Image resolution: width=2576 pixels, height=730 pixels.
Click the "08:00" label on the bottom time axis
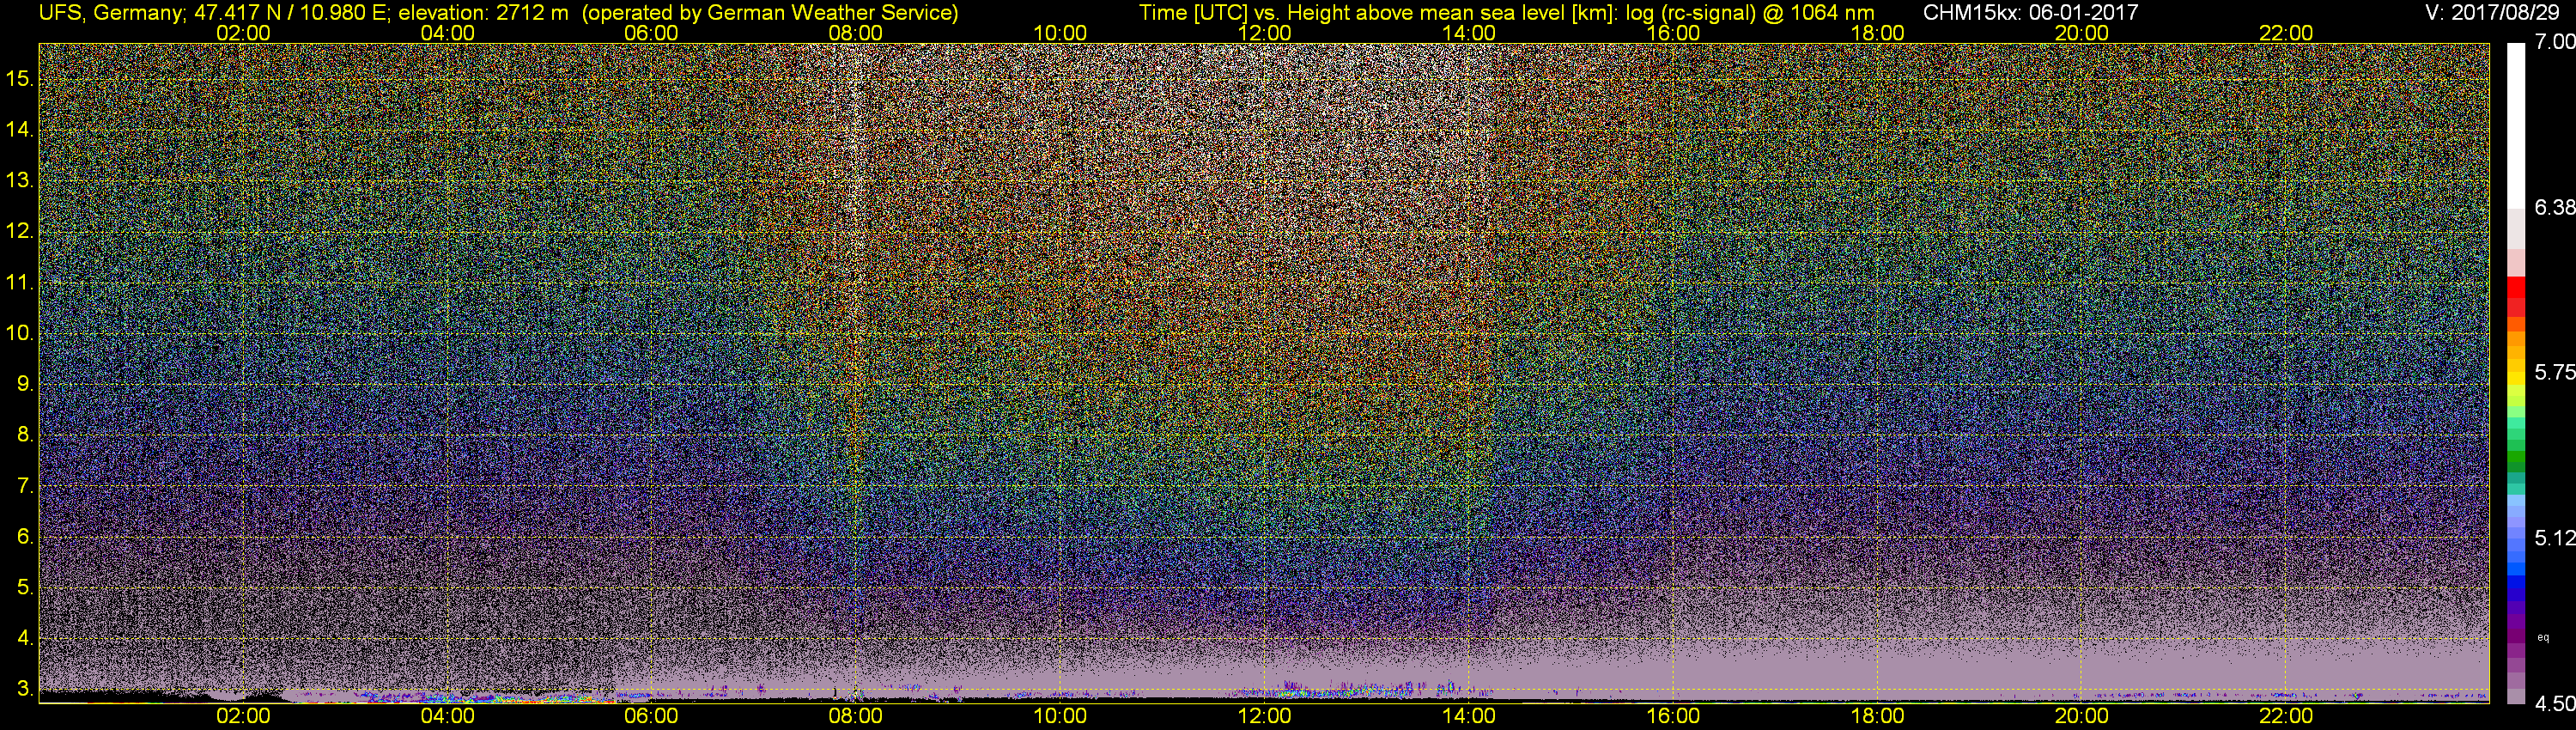856,716
